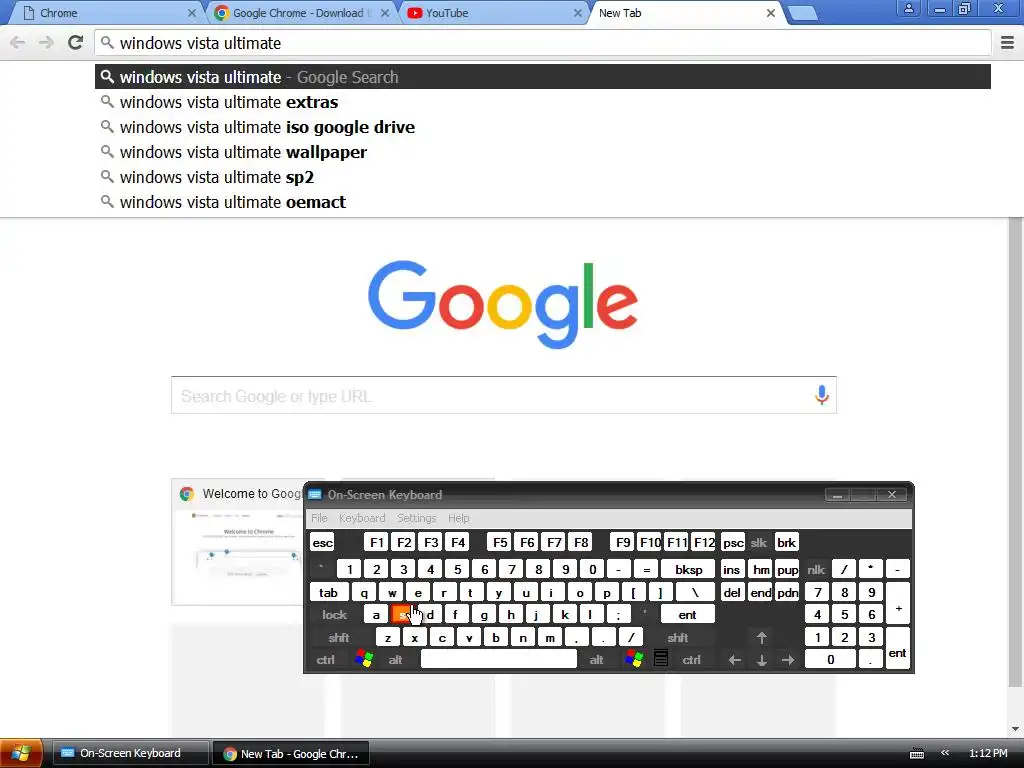Click the microphone voice search icon
Image resolution: width=1024 pixels, height=768 pixels.
tap(822, 395)
